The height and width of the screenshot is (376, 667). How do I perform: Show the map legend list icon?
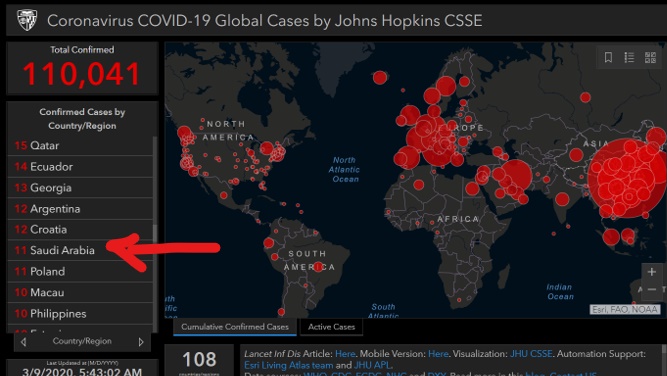coord(629,57)
